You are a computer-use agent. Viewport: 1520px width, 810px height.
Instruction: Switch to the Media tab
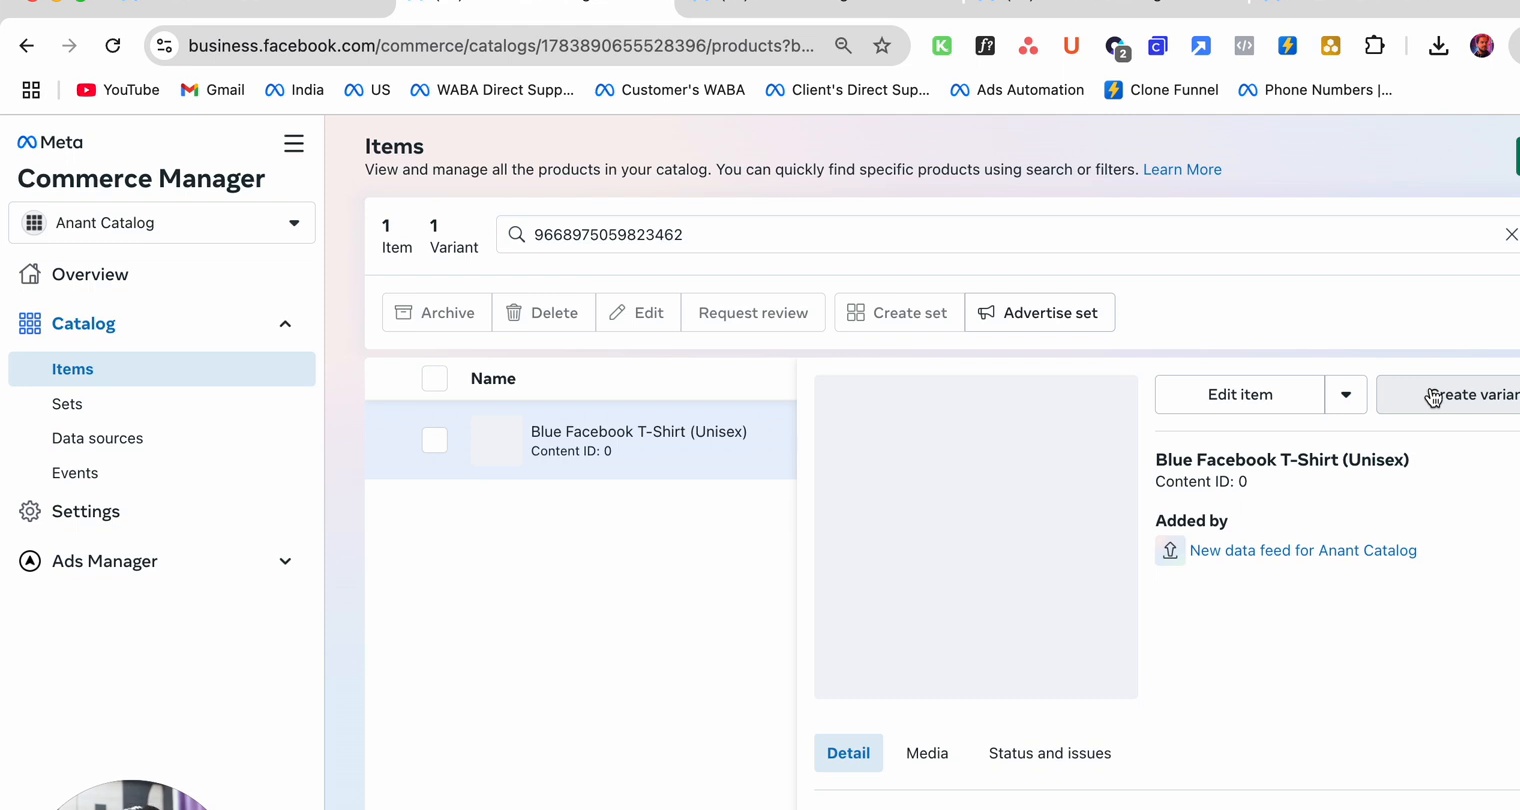[x=927, y=753]
